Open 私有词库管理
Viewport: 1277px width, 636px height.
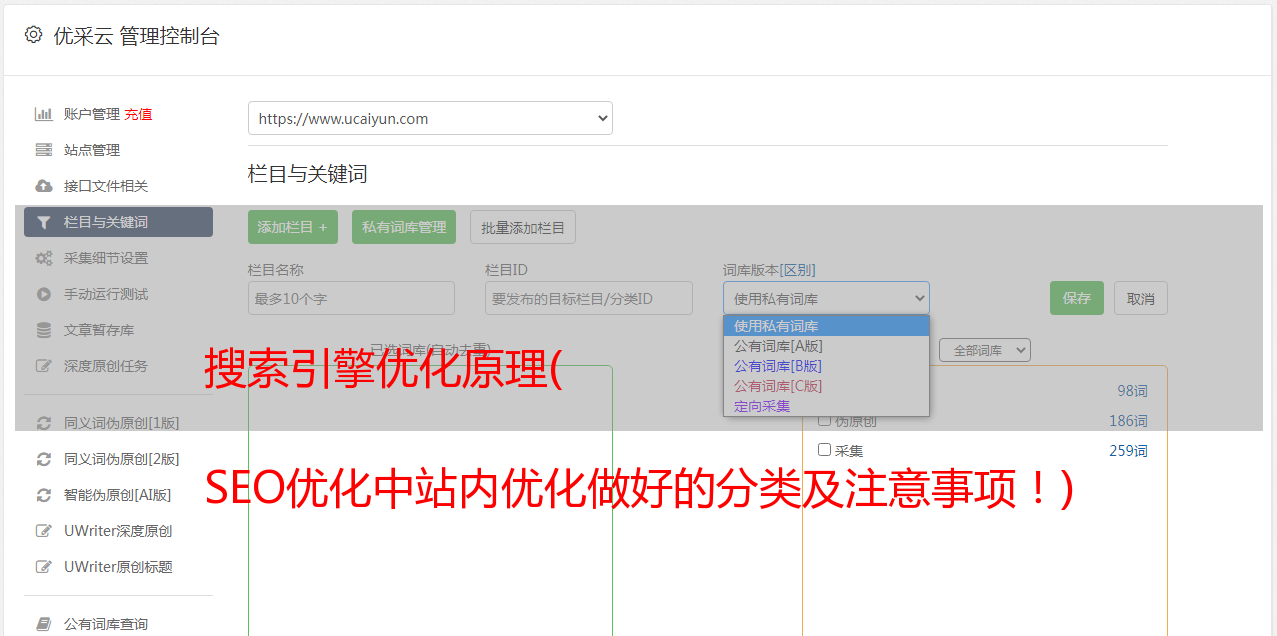tap(404, 227)
